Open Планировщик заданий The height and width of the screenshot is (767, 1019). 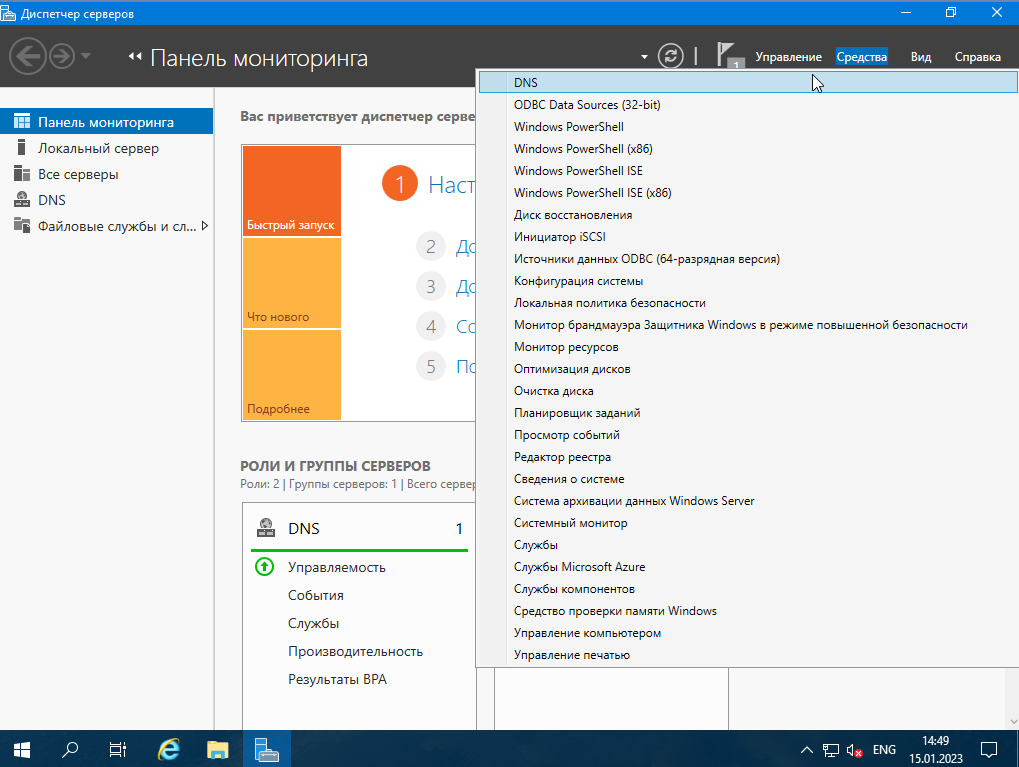[748, 413]
